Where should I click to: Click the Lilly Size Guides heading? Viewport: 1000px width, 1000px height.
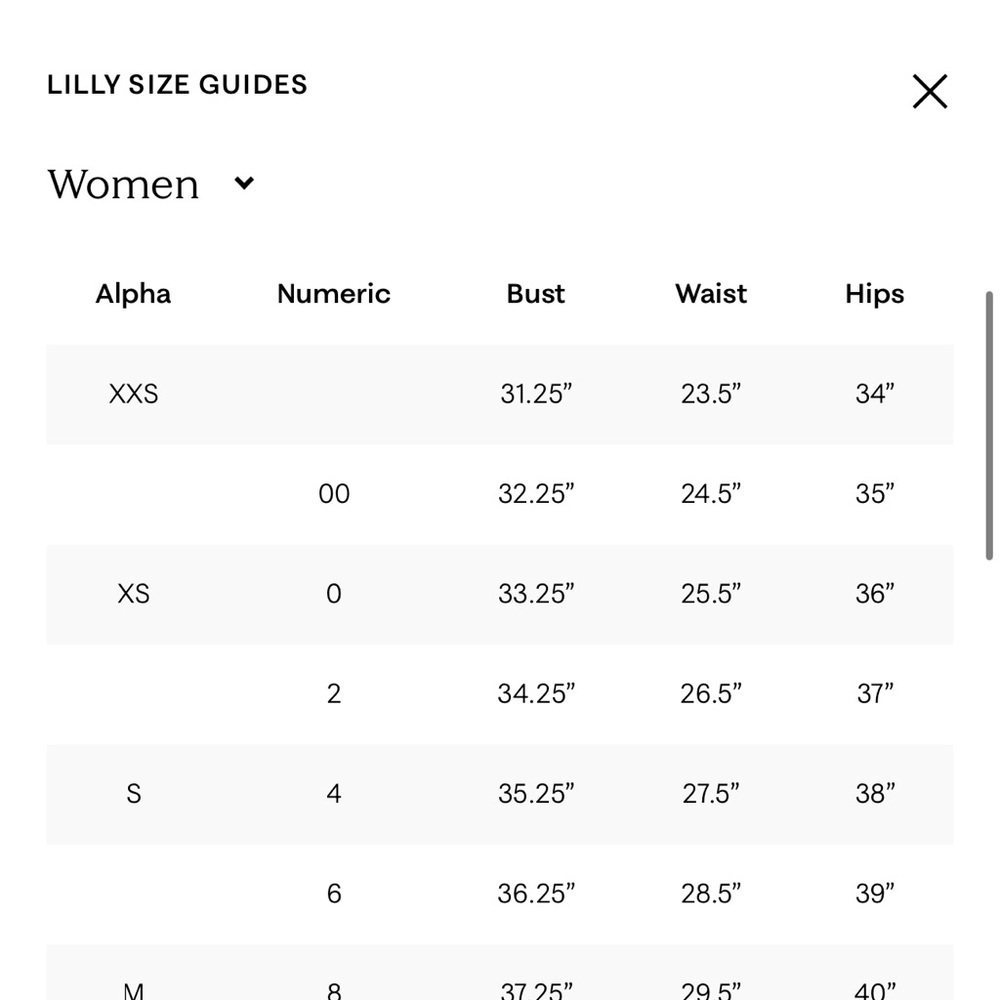pos(177,85)
